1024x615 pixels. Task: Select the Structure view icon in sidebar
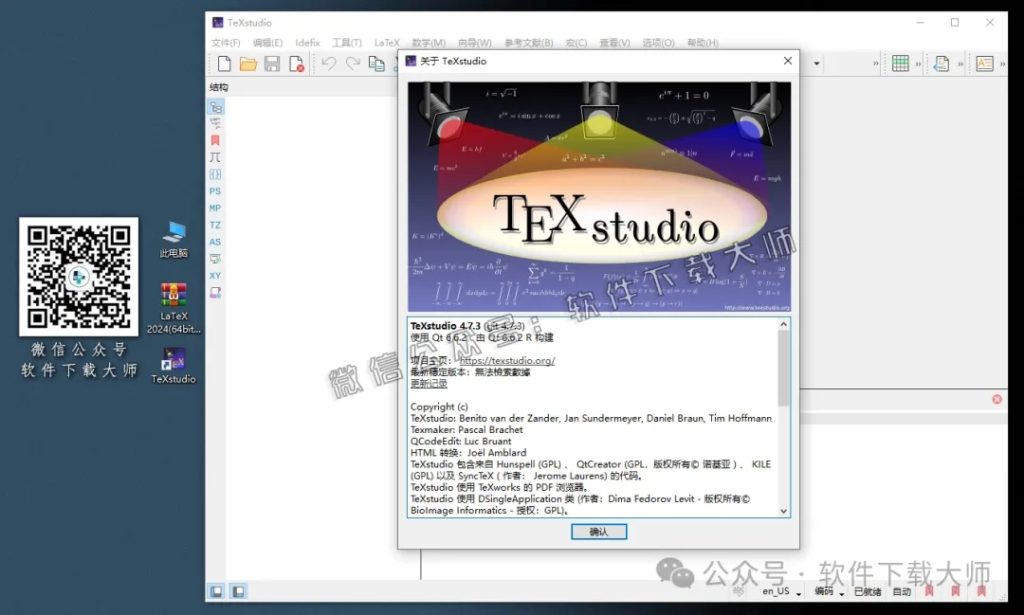215,107
